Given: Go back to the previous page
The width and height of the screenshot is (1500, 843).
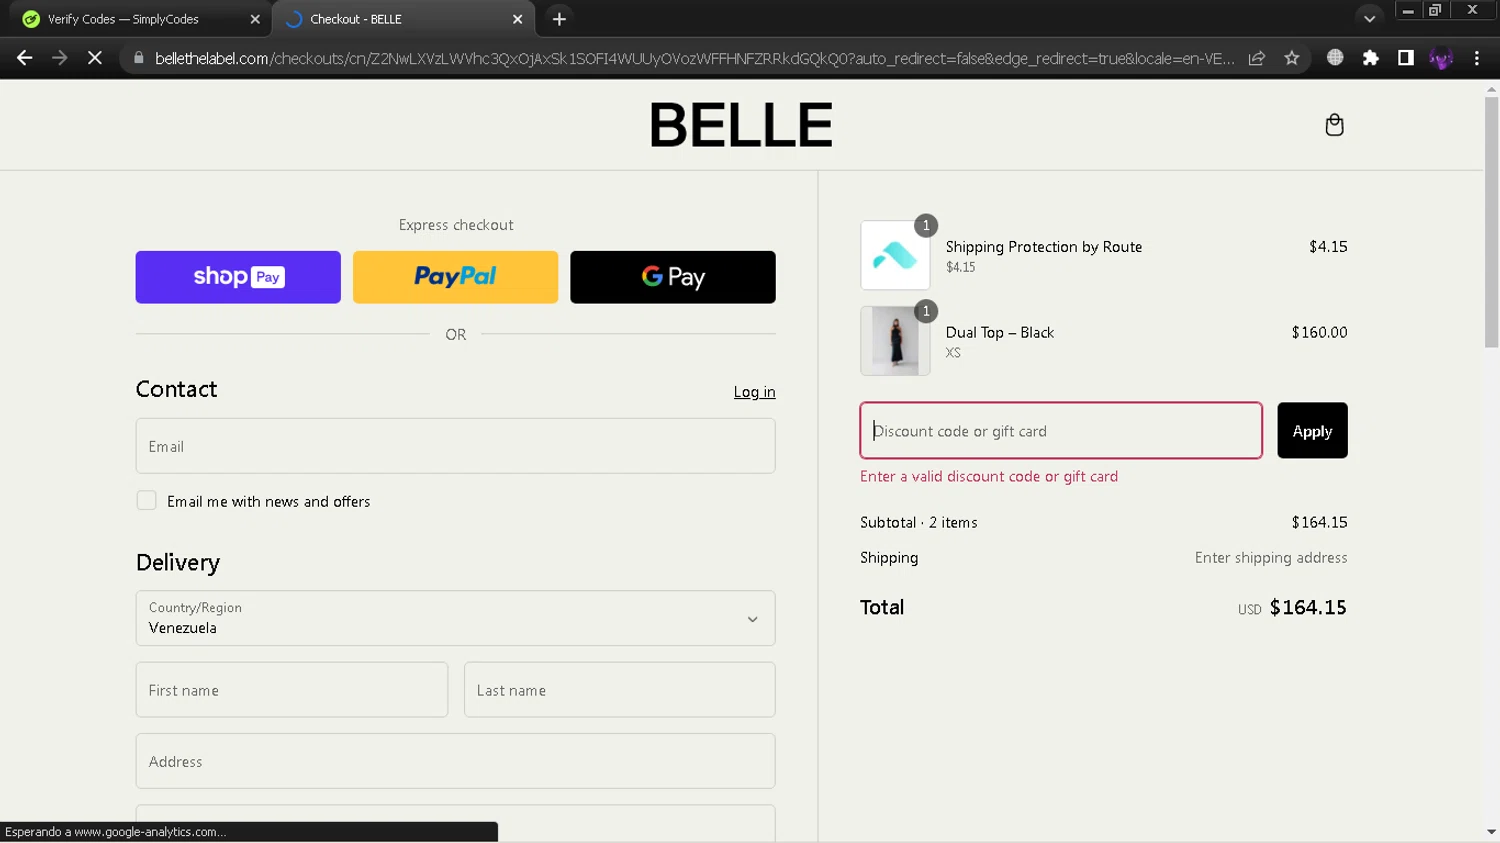Looking at the screenshot, I should coord(25,58).
